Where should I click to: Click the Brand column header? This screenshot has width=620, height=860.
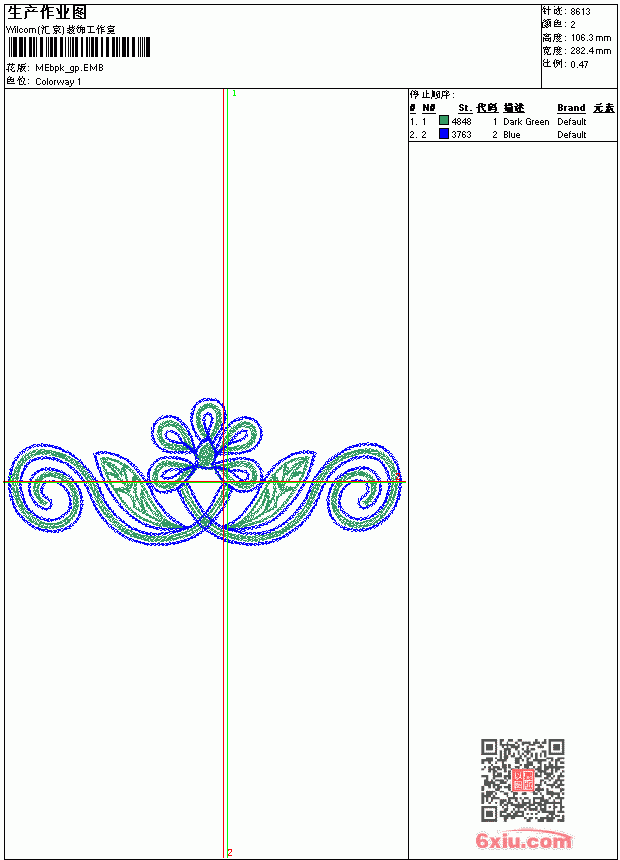[571, 108]
